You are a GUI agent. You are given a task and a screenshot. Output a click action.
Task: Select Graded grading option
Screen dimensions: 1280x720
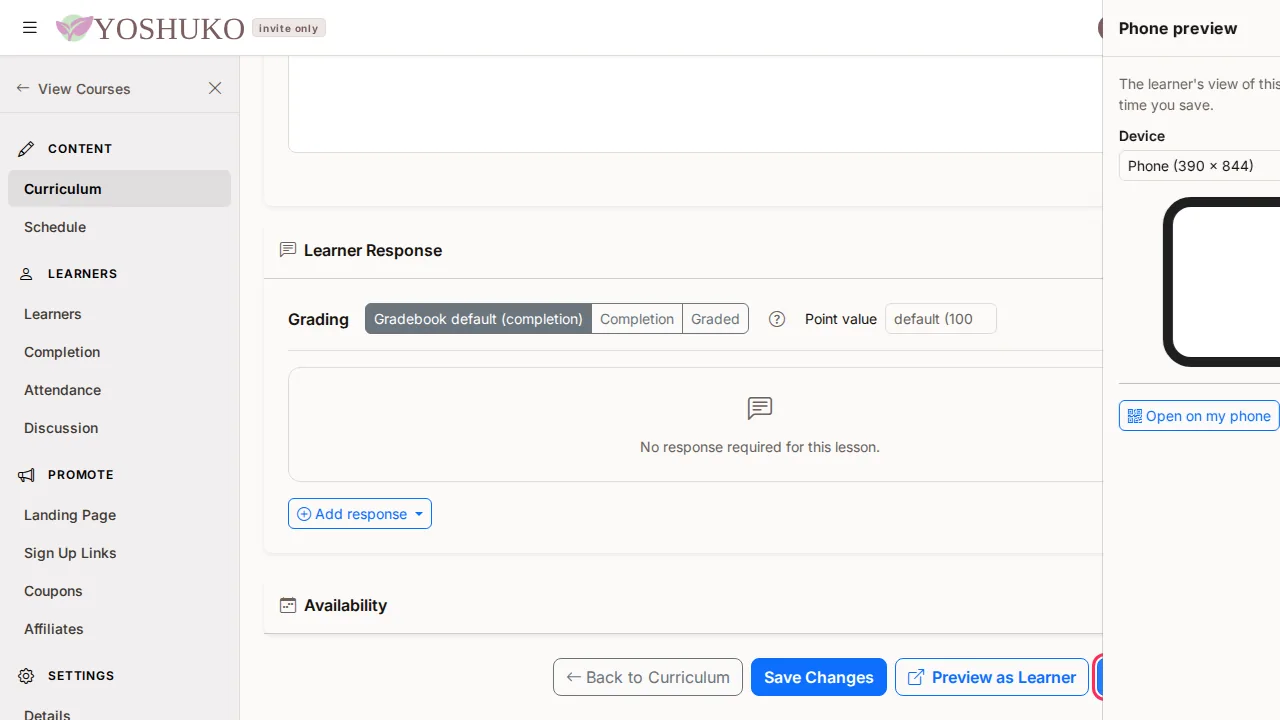(715, 319)
